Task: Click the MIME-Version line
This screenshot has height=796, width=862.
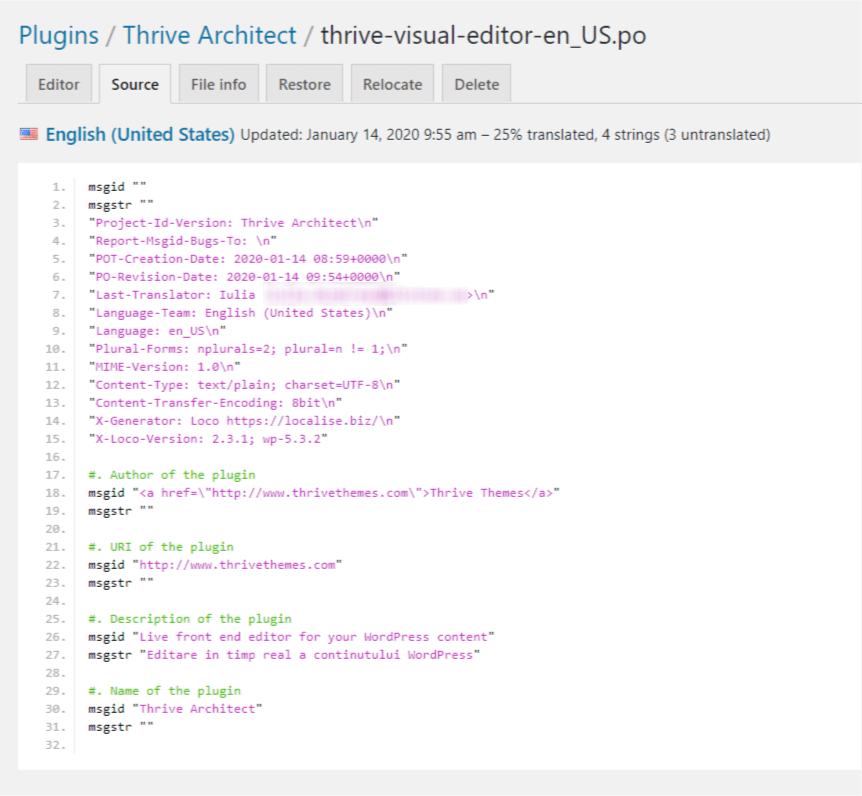Action: coord(164,367)
